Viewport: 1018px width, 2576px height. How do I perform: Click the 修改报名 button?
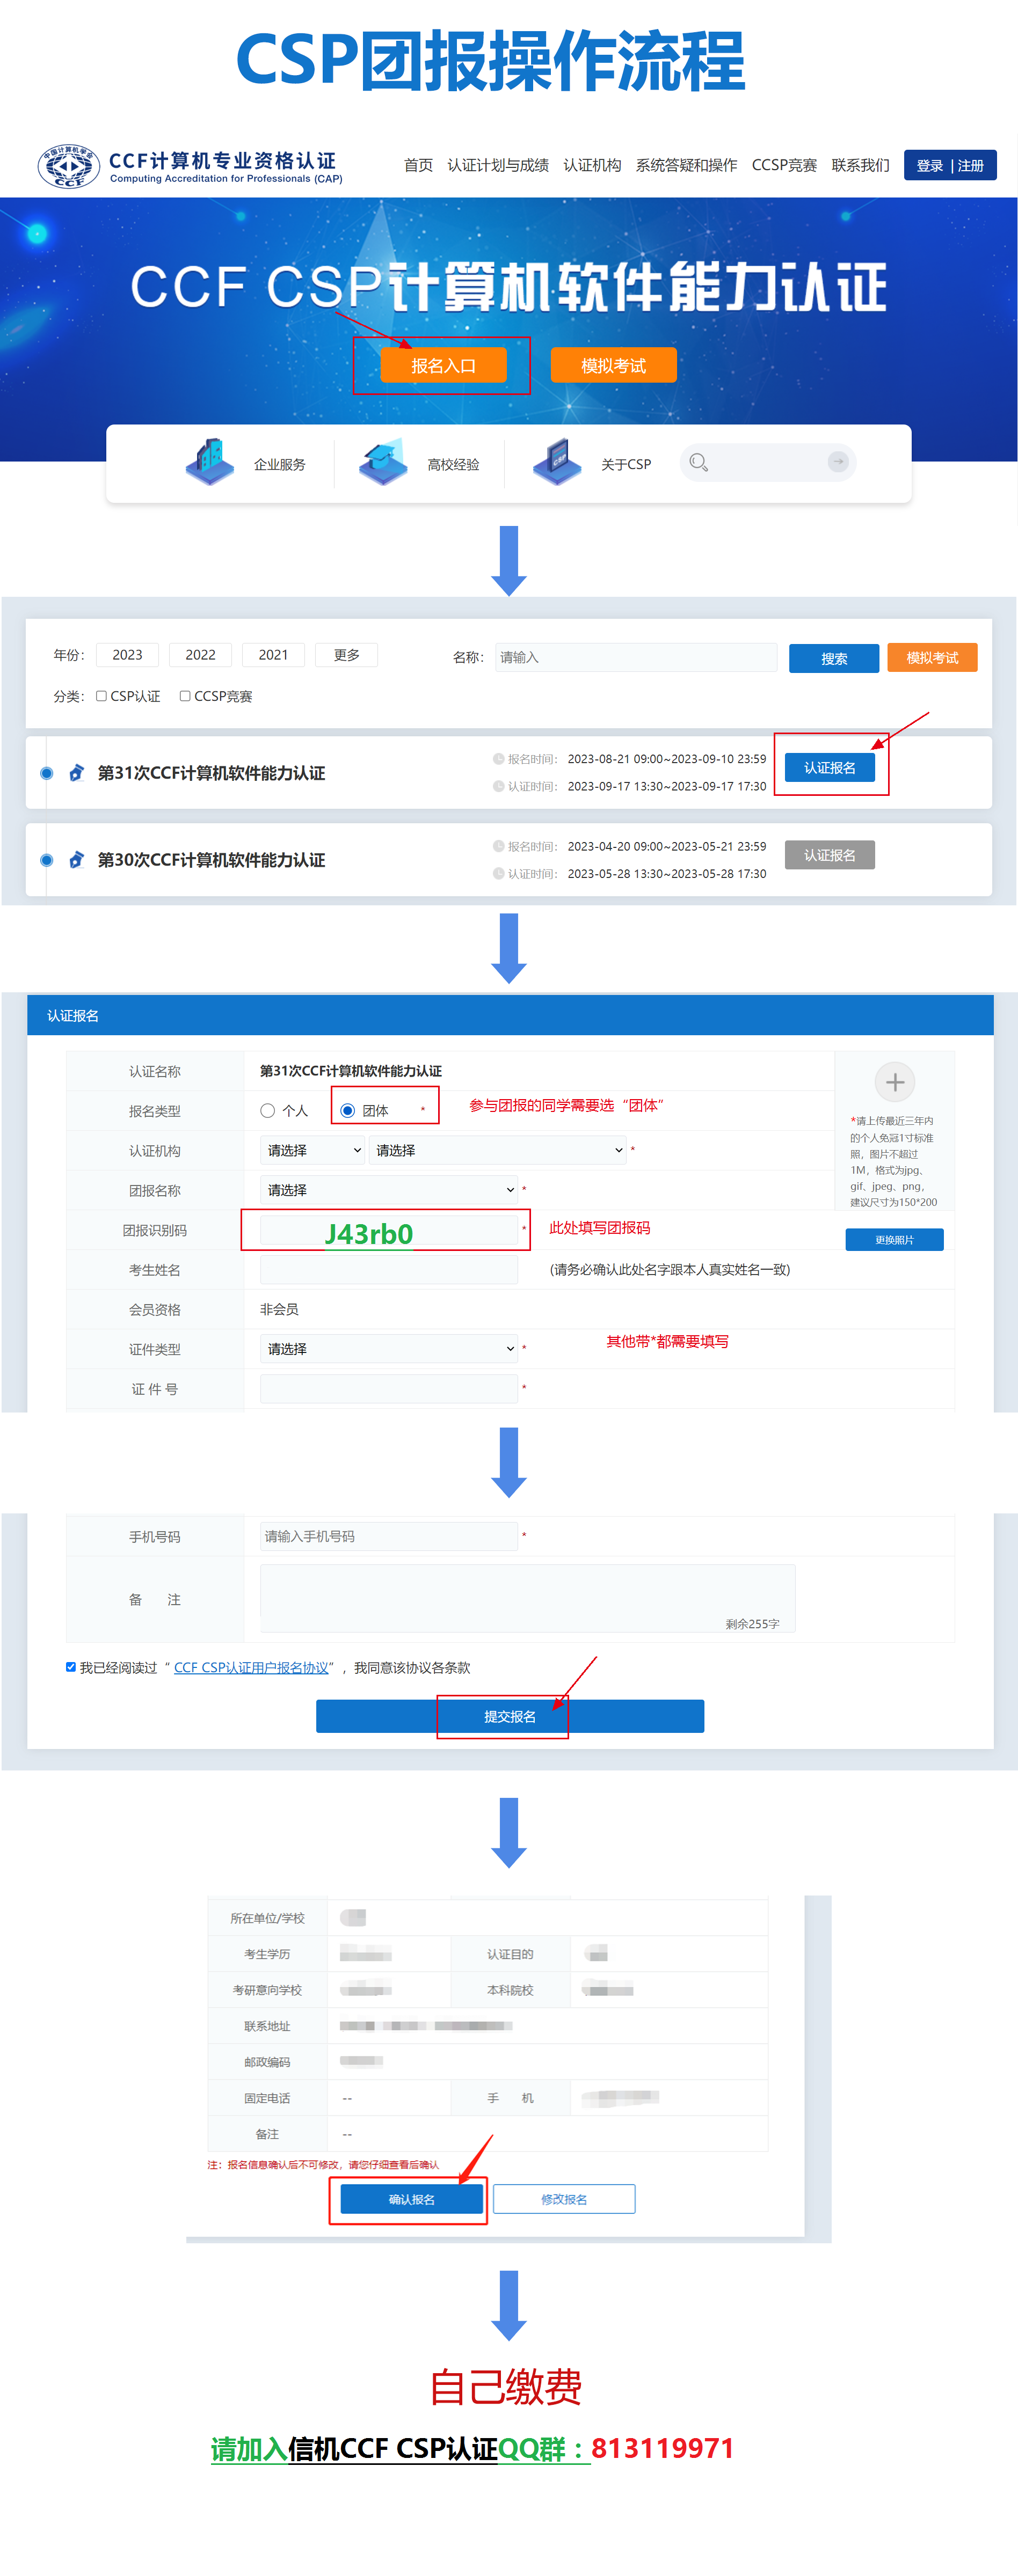tap(564, 2199)
